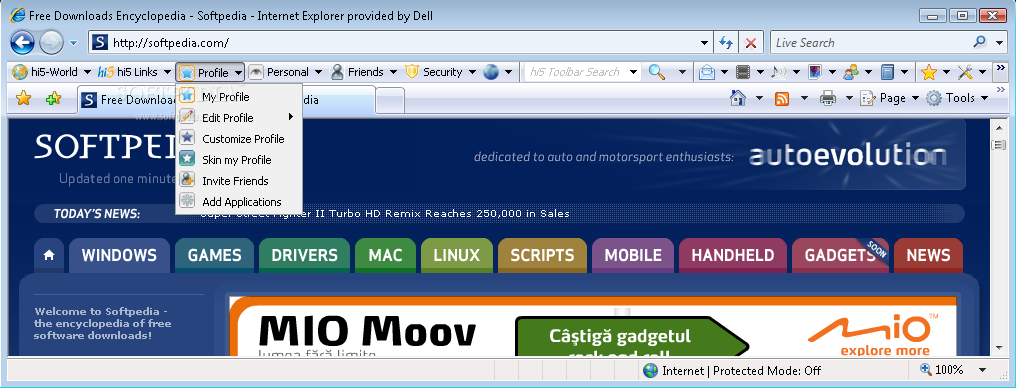1016x388 pixels.
Task: Click the Home page icon
Action: click(x=738, y=98)
